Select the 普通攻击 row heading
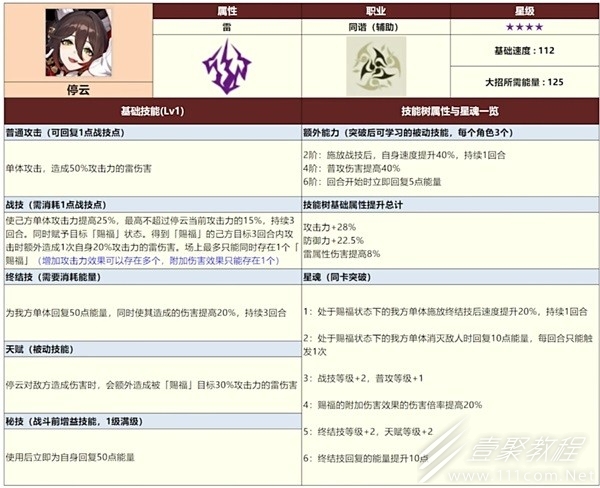The image size is (600, 488). click(x=153, y=133)
